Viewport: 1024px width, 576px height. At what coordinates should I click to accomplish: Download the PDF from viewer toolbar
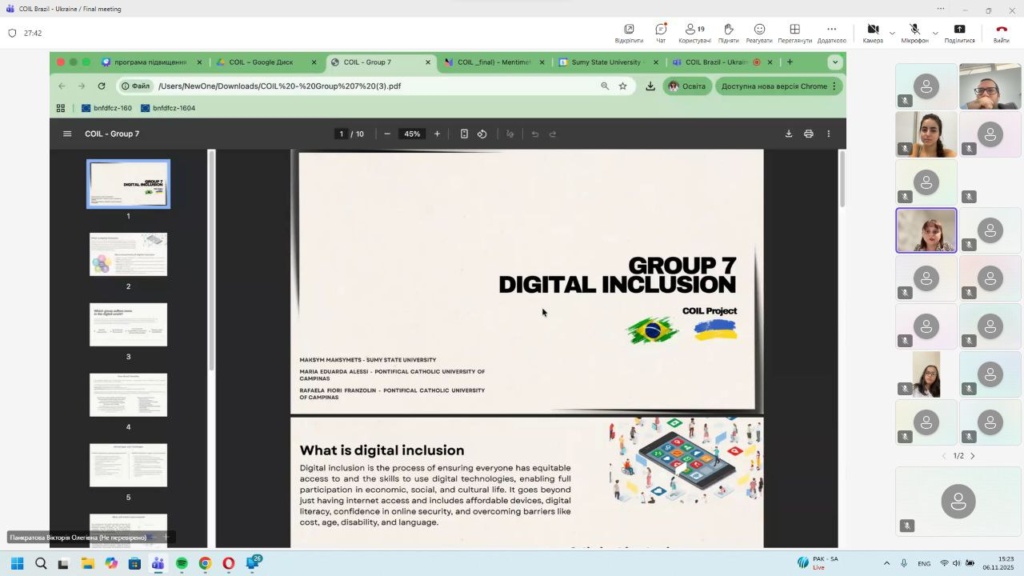788,134
